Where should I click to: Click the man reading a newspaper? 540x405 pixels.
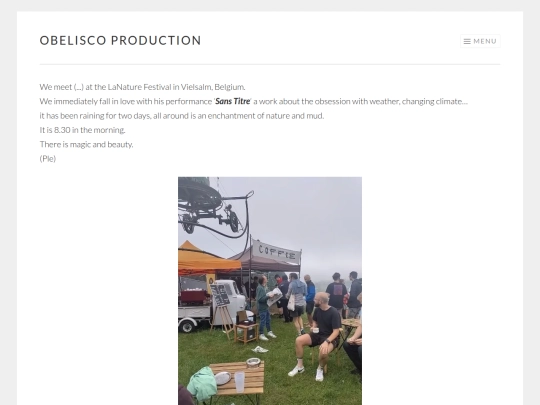tap(264, 307)
